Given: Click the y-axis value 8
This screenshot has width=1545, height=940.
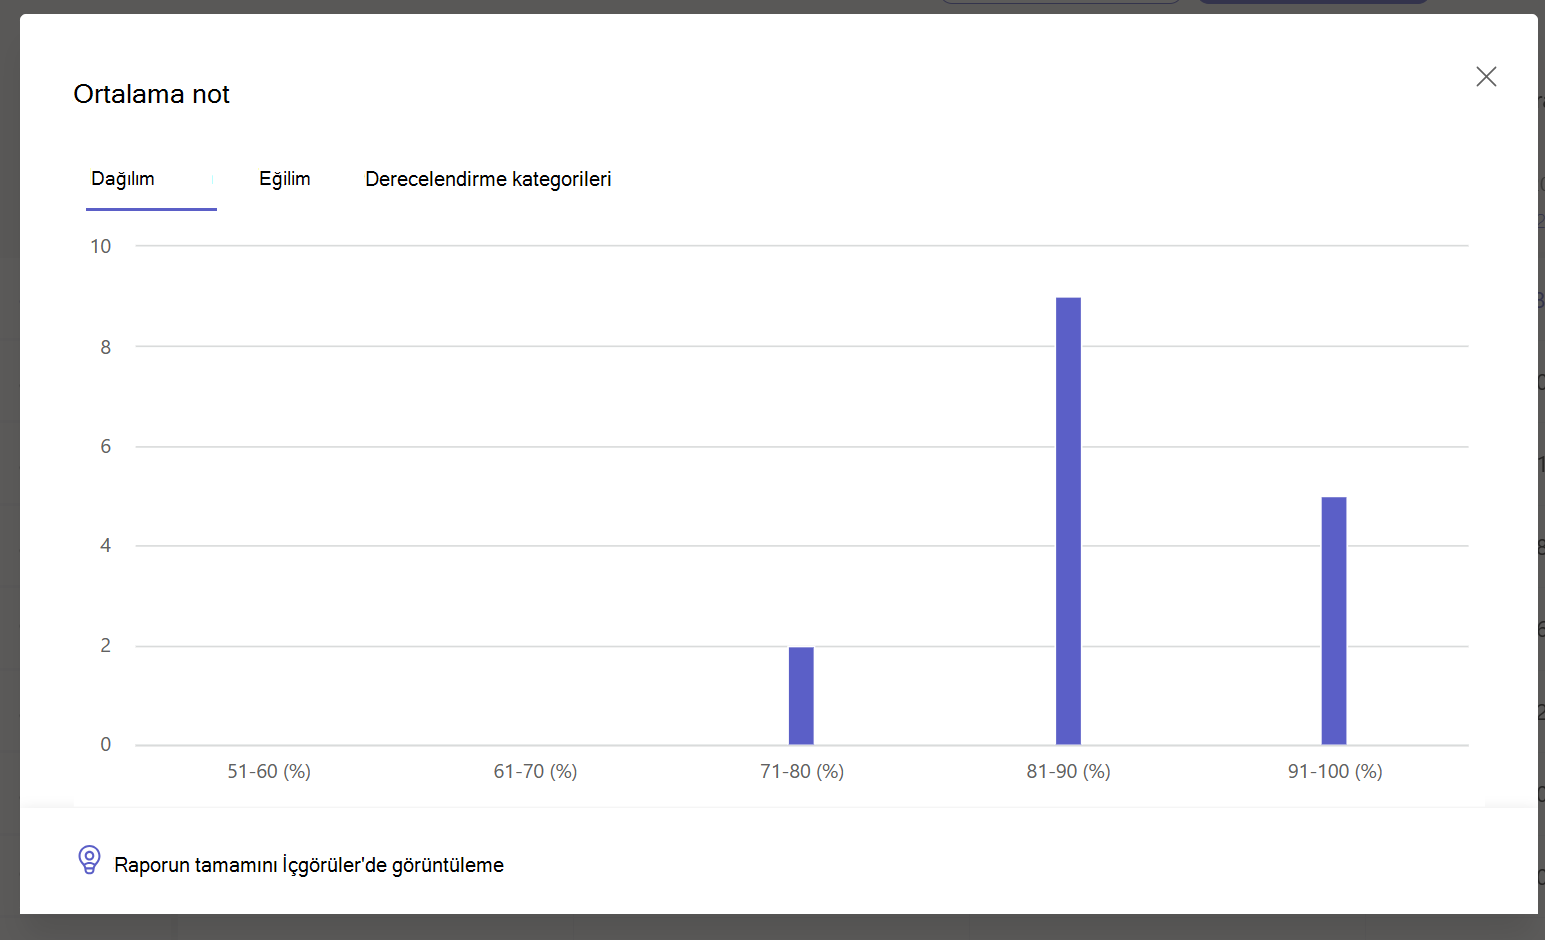Looking at the screenshot, I should [106, 347].
